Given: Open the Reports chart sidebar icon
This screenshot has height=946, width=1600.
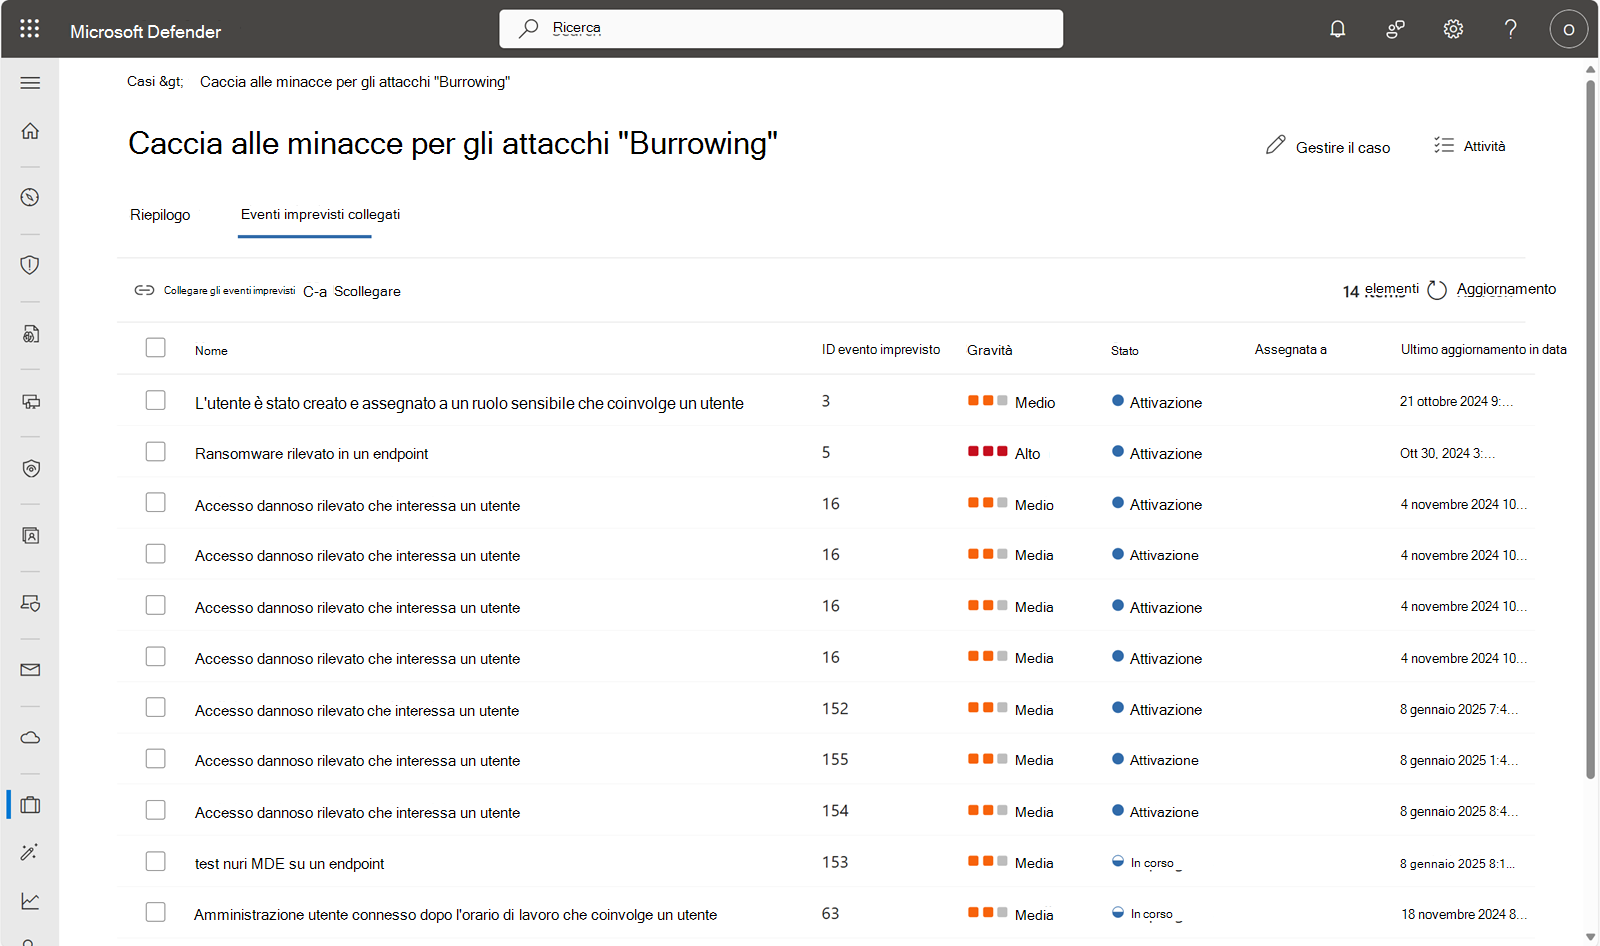Looking at the screenshot, I should coord(30,901).
